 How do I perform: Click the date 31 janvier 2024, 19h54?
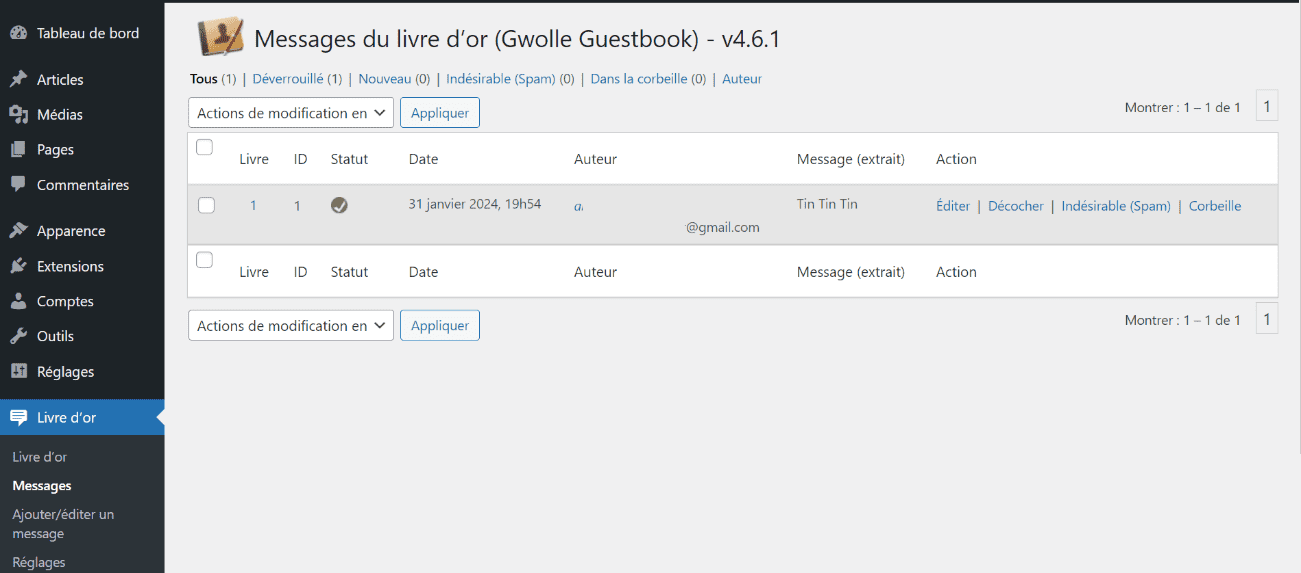click(475, 204)
